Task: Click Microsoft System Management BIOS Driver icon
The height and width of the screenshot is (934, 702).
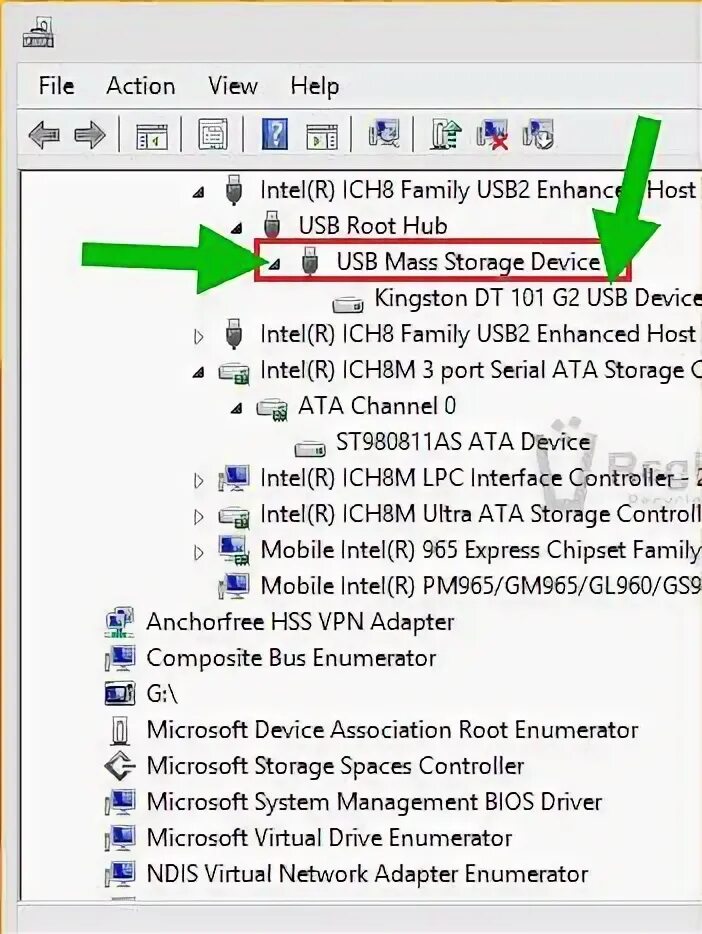Action: 120,803
